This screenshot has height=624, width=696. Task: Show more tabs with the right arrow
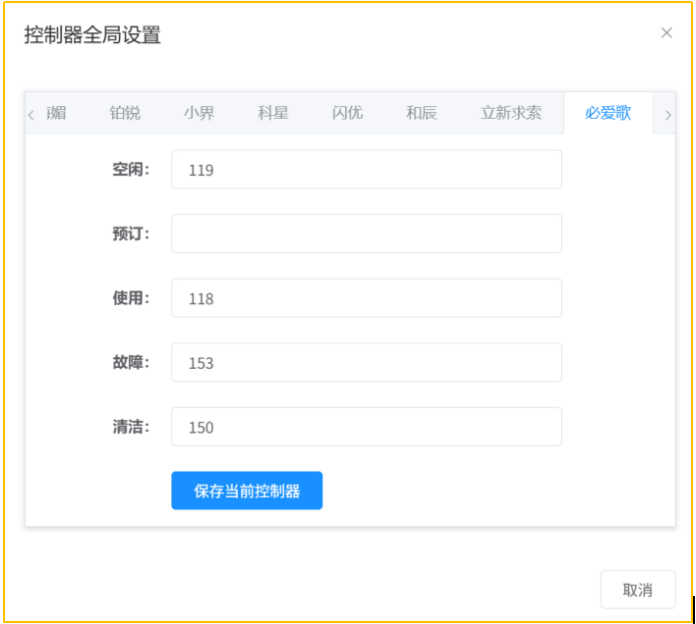tap(668, 115)
